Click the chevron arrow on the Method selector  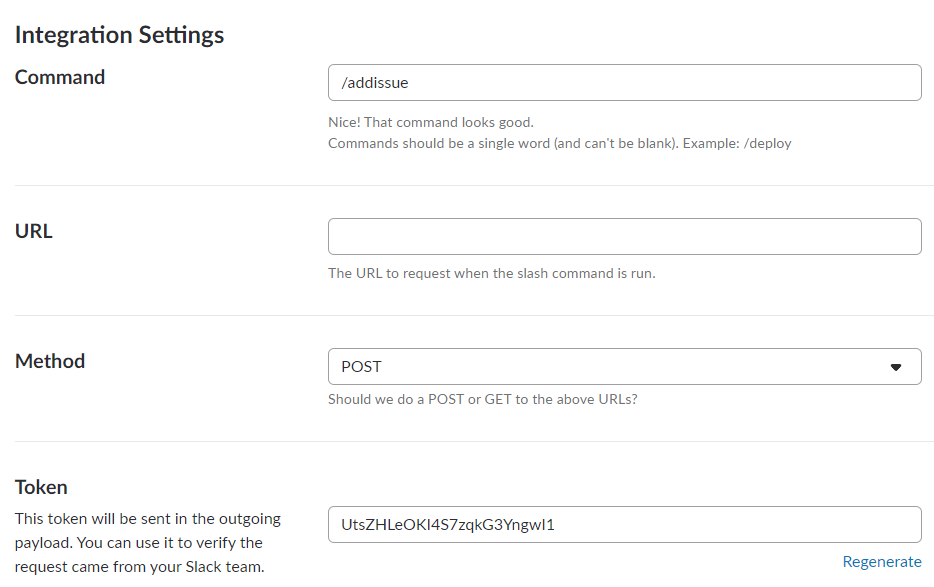click(x=897, y=366)
